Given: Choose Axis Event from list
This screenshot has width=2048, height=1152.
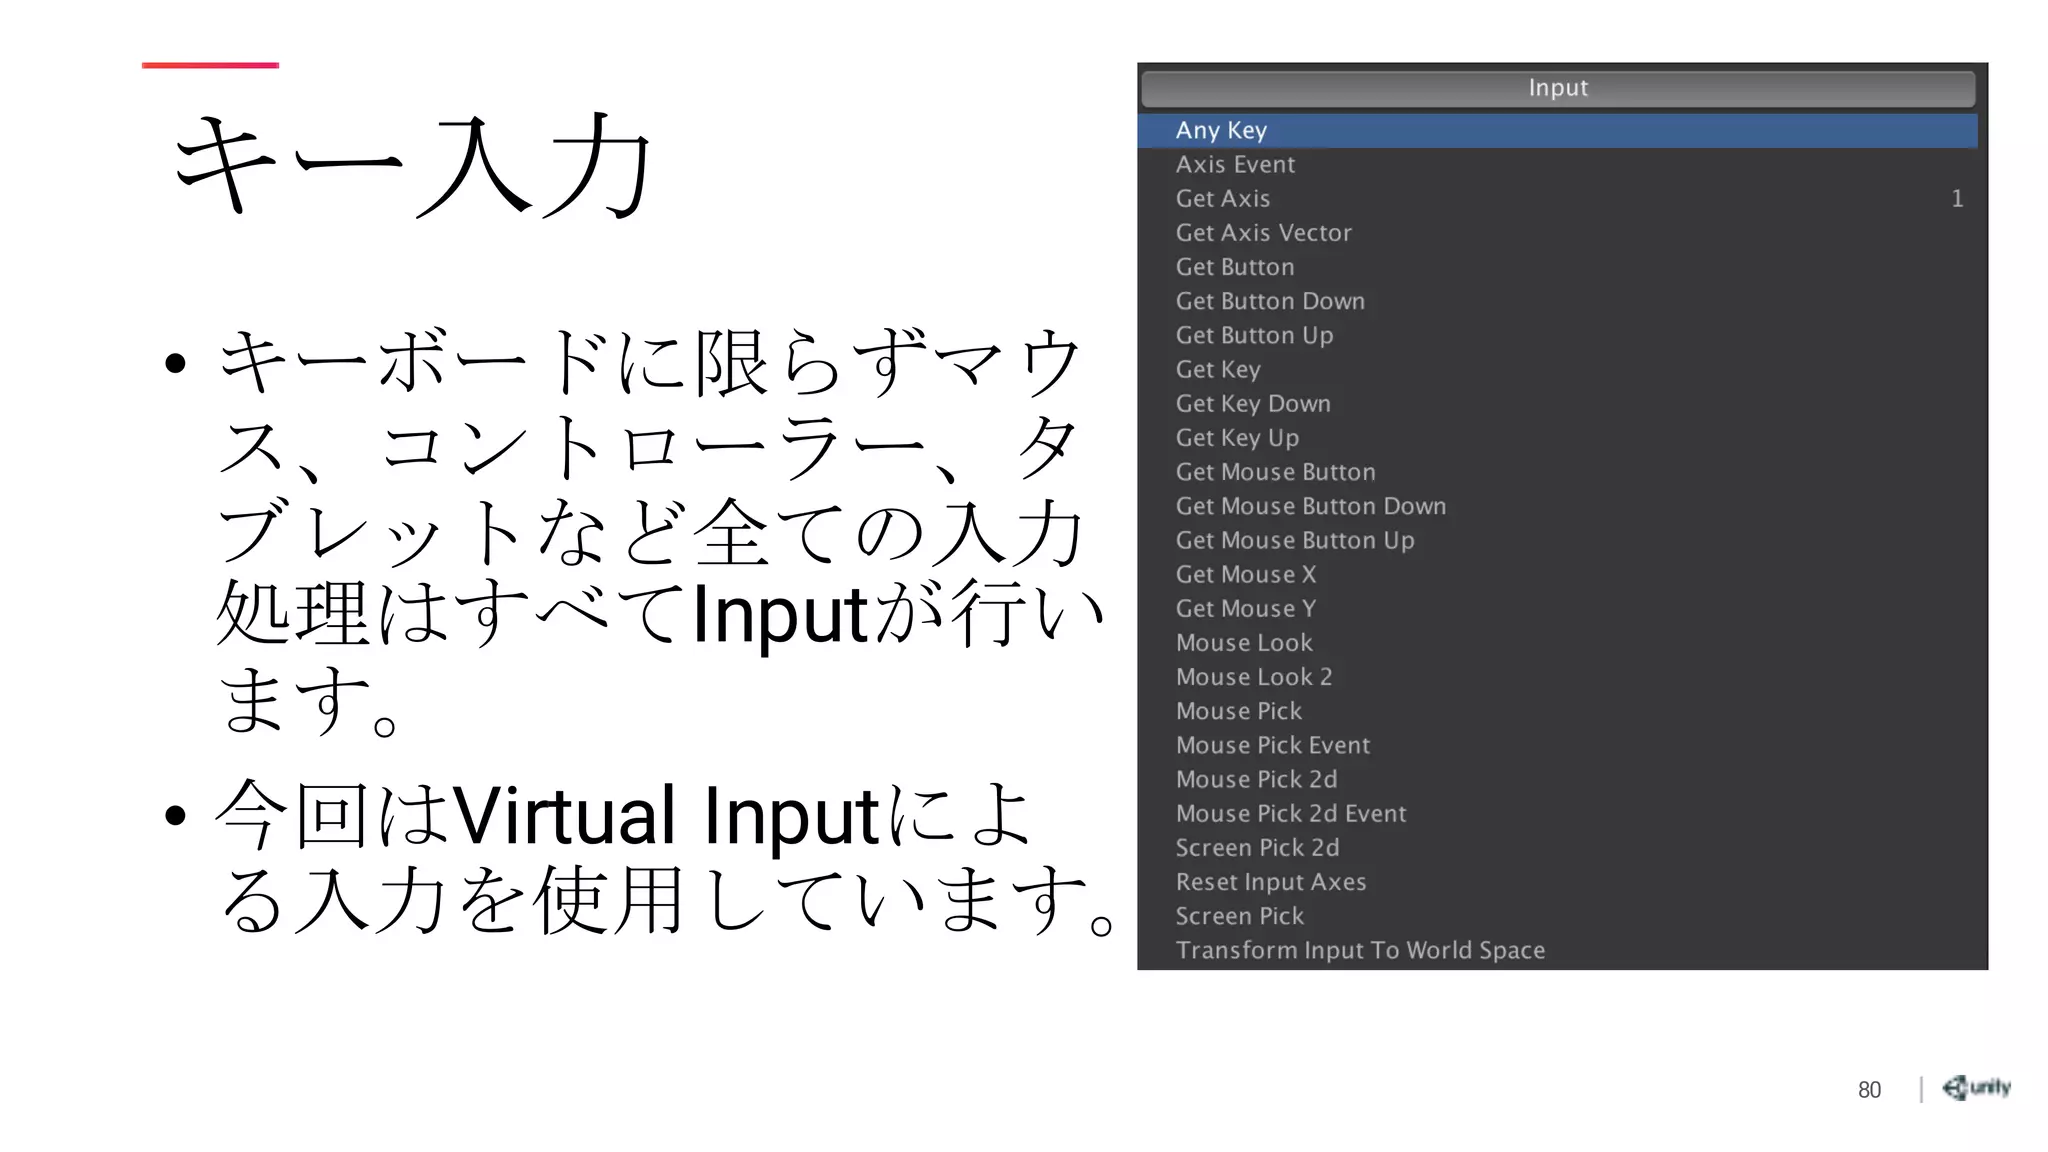Looking at the screenshot, I should tap(1235, 165).
